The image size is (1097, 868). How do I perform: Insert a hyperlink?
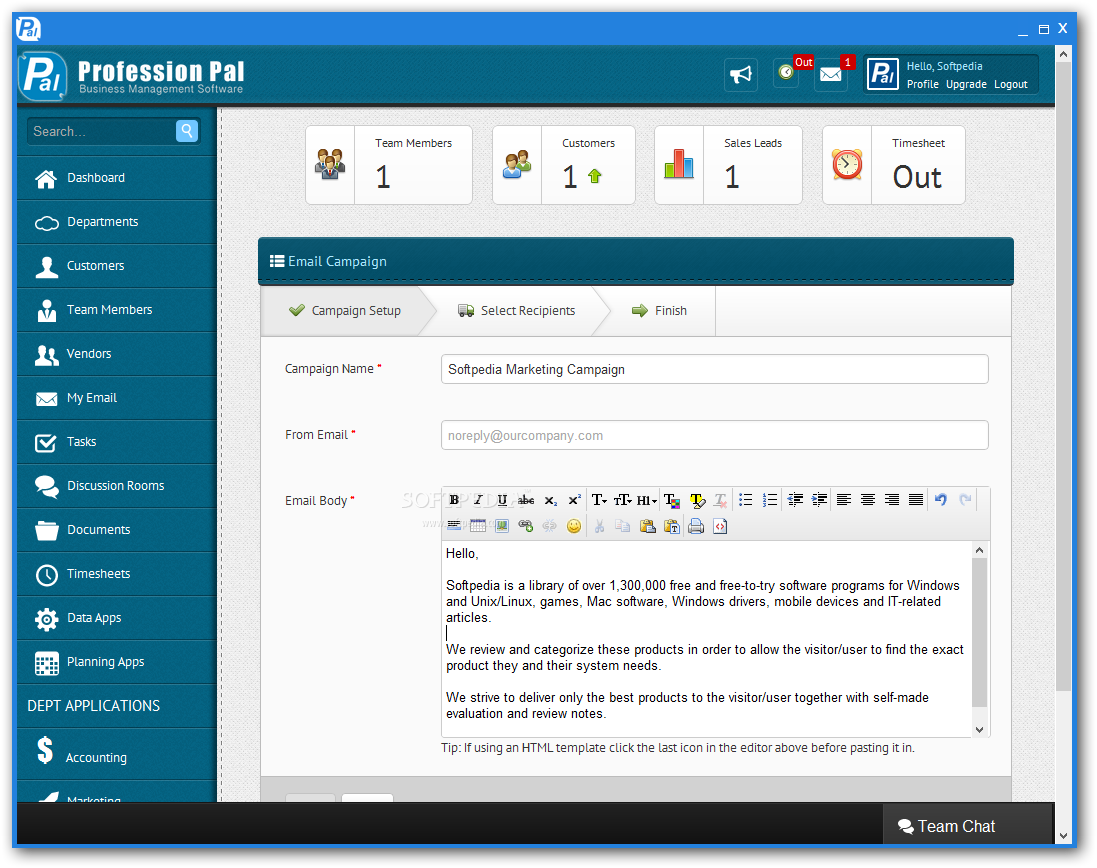coord(525,526)
